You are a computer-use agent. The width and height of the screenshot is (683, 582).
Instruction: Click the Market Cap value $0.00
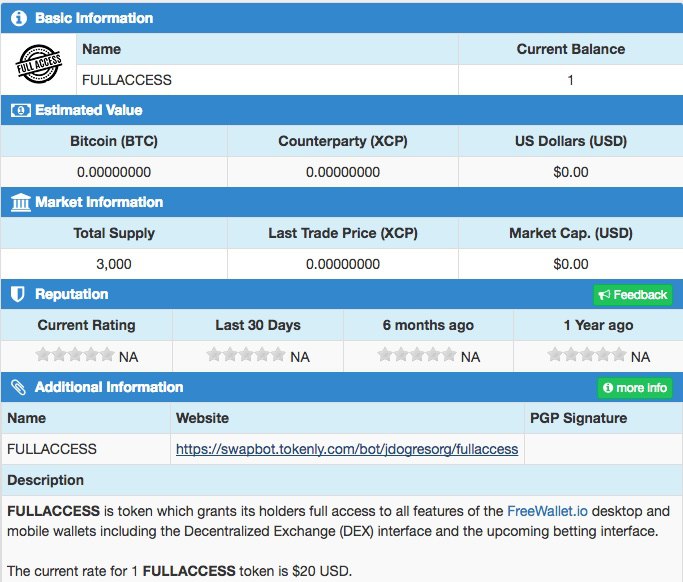coord(571,264)
